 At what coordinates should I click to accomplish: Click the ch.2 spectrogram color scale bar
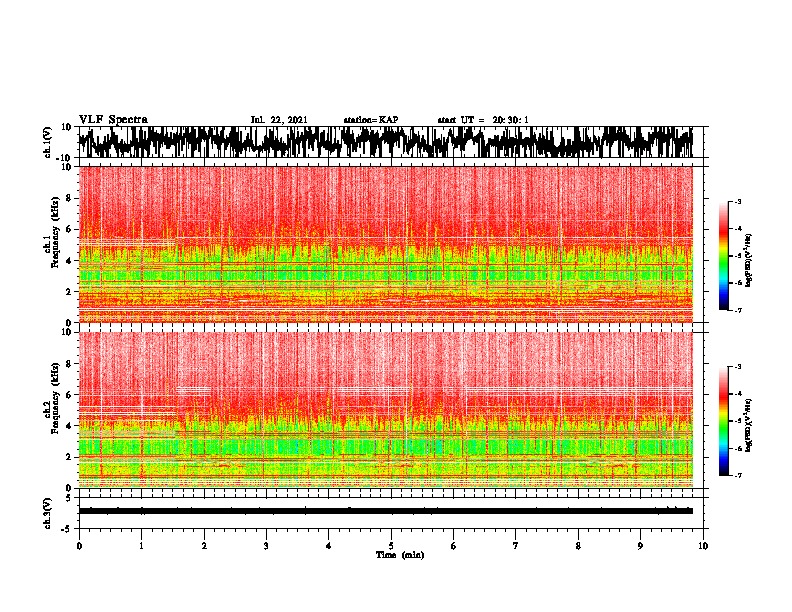pos(723,421)
